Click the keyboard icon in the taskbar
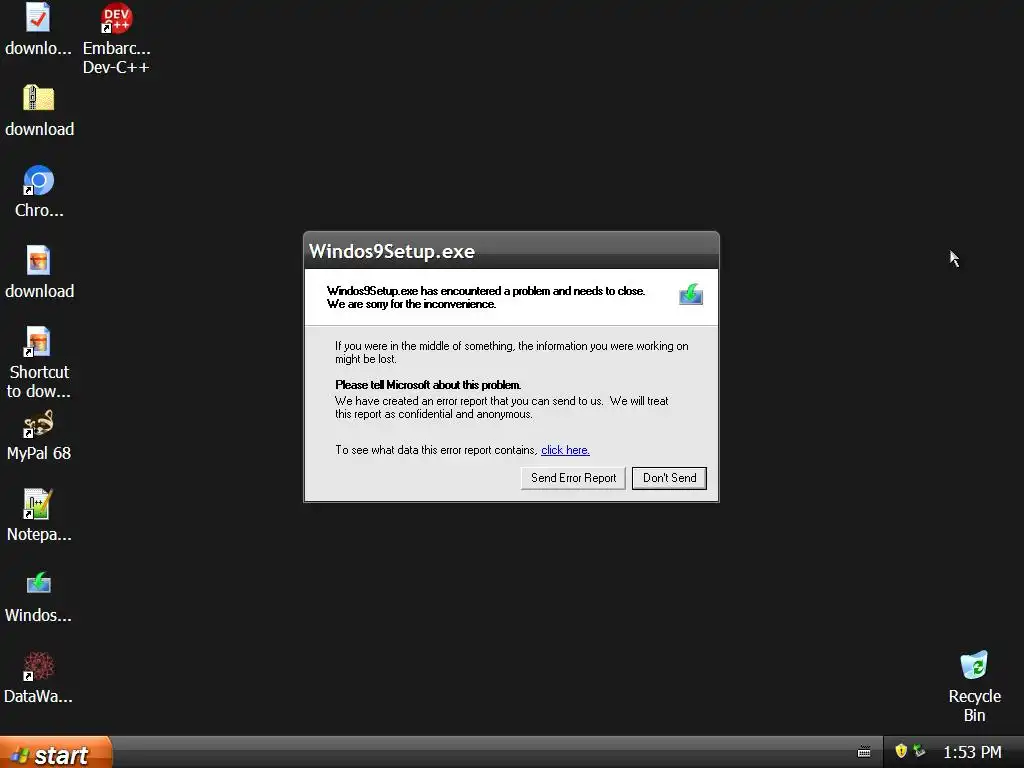This screenshot has height=768, width=1024. [864, 752]
